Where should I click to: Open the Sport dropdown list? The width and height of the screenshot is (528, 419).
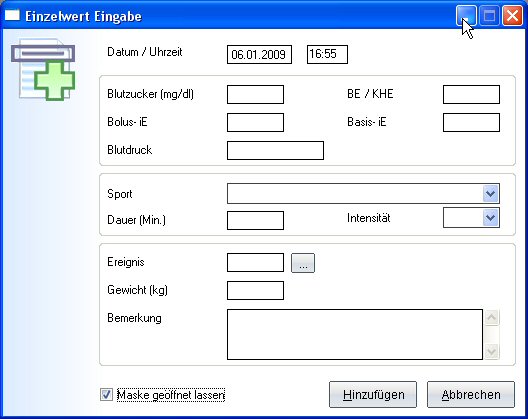click(x=491, y=194)
